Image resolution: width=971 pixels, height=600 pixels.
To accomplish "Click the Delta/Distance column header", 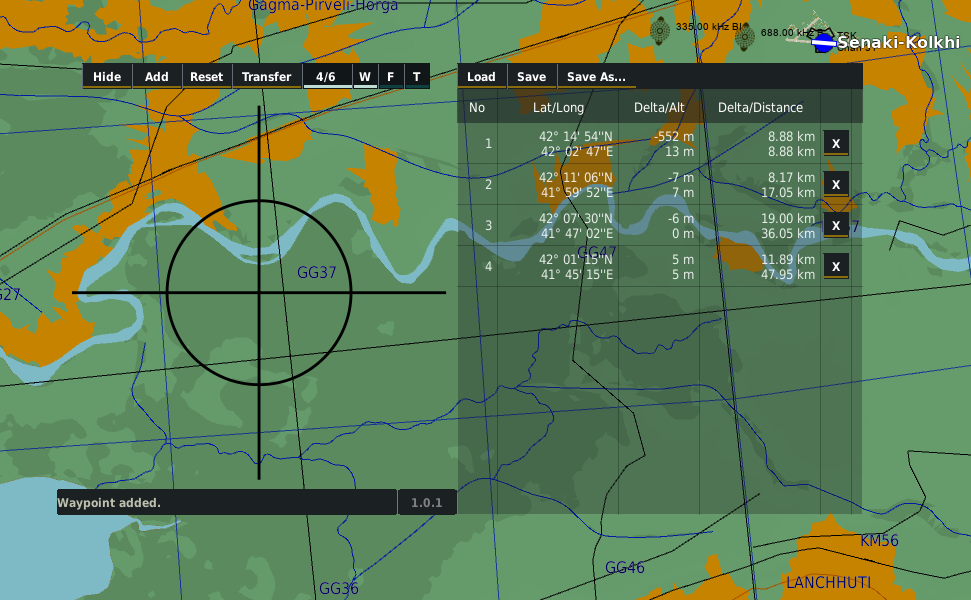I will [x=760, y=108].
